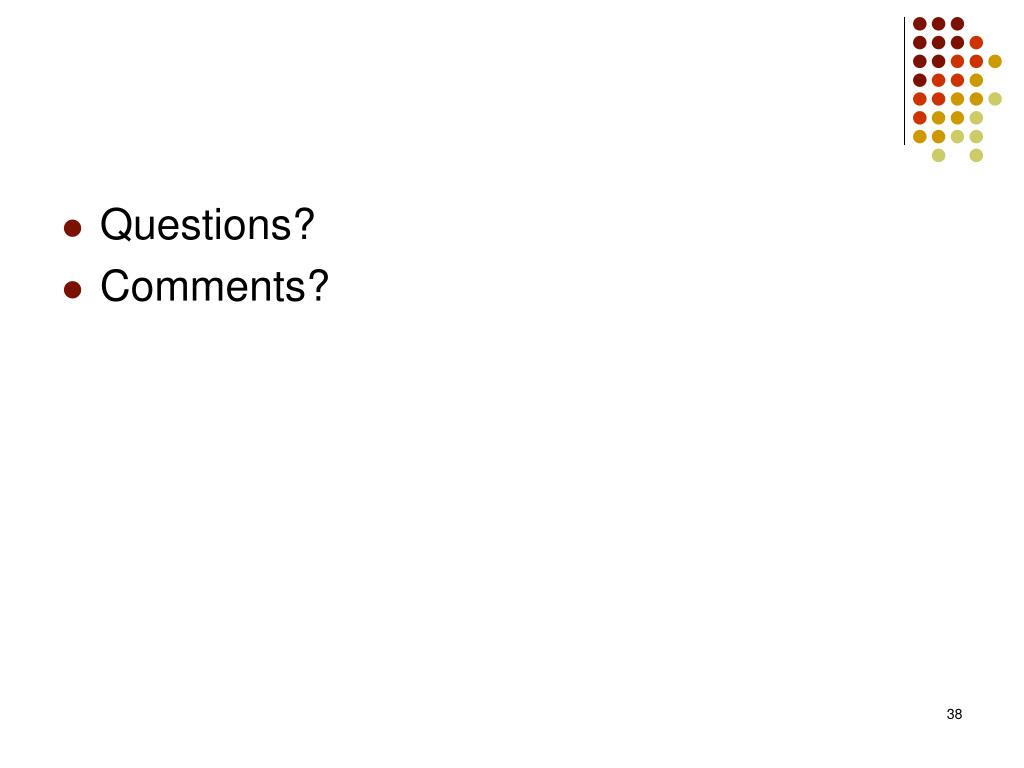Click the only dark red dot in fourth row
Viewport: 1024px width, 768px height.
pos(920,80)
